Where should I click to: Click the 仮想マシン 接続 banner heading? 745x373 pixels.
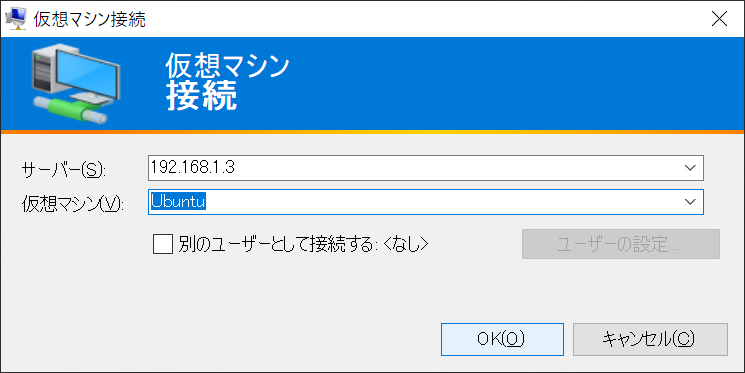(227, 81)
